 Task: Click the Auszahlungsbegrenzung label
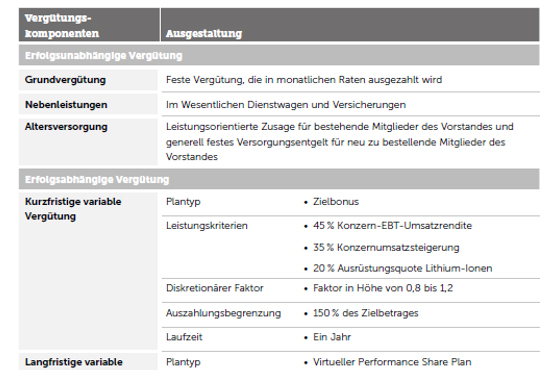(223, 313)
